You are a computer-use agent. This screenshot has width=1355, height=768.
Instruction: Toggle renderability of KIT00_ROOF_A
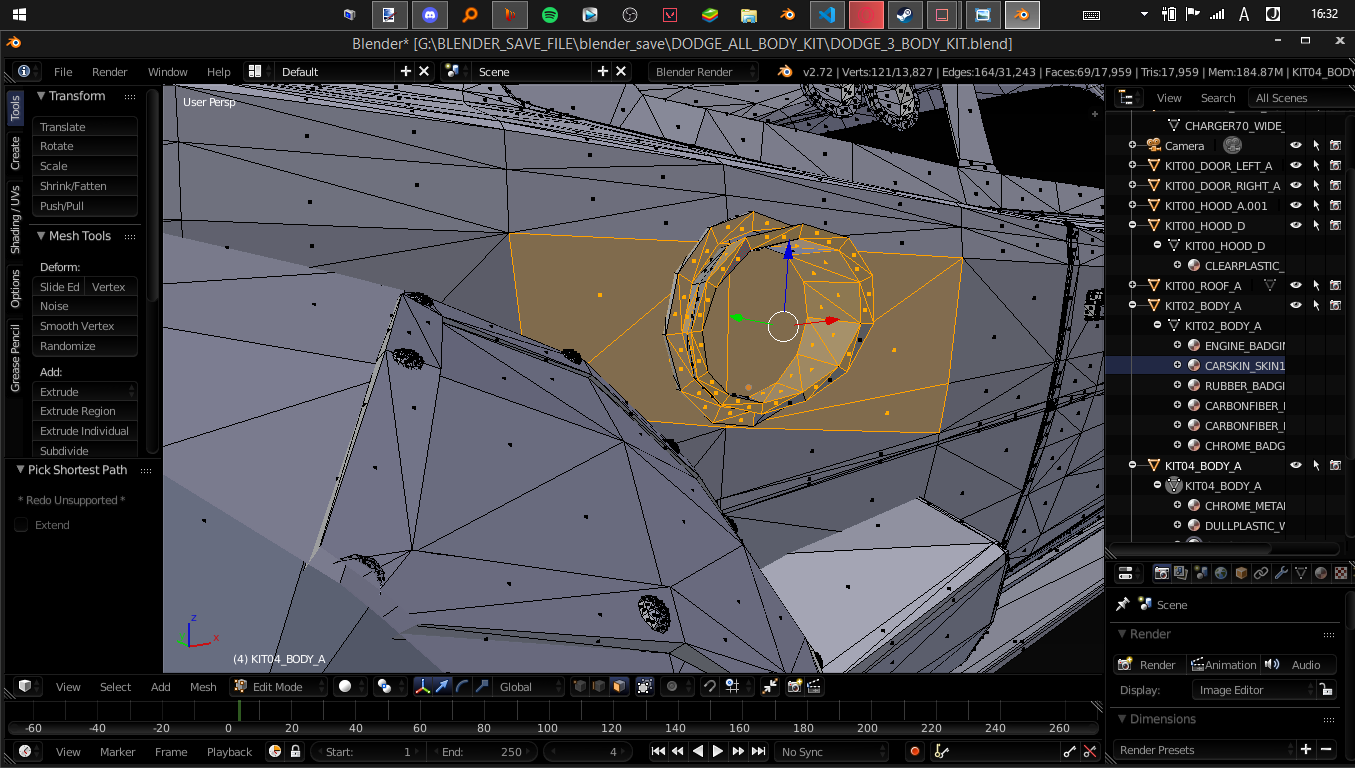point(1335,286)
